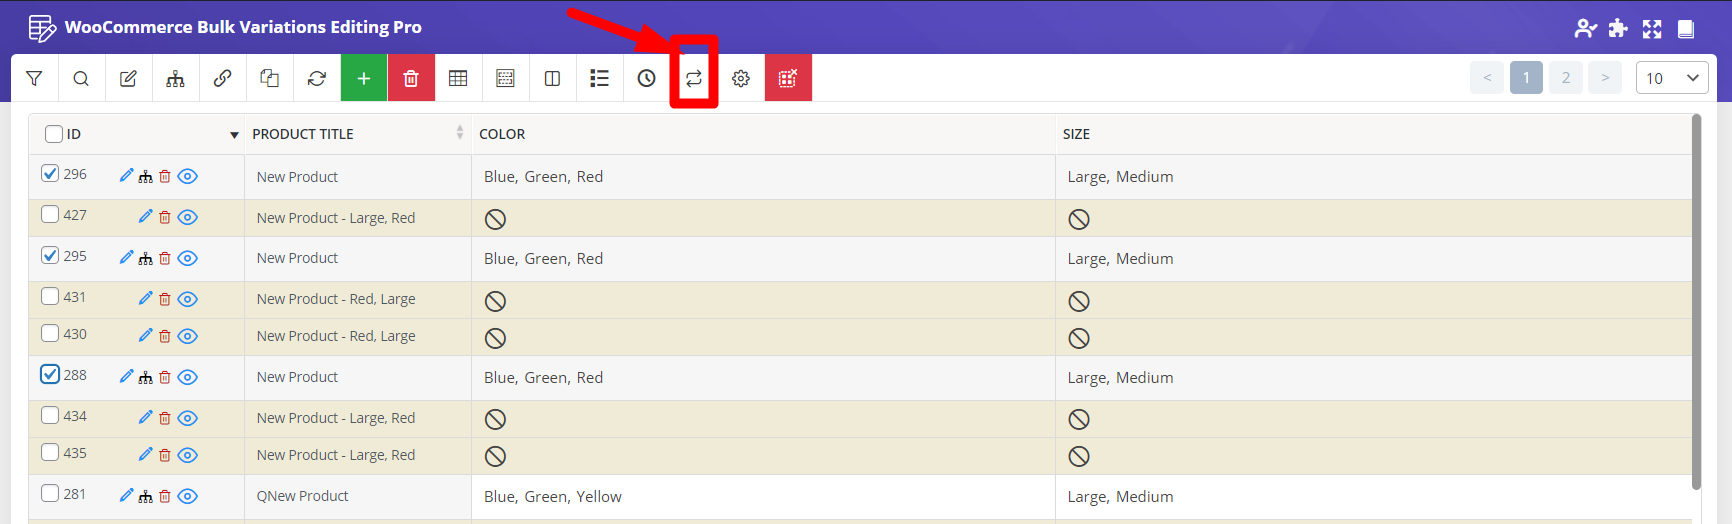Select the "QNew Product" title cell
The height and width of the screenshot is (524, 1732).
(358, 496)
